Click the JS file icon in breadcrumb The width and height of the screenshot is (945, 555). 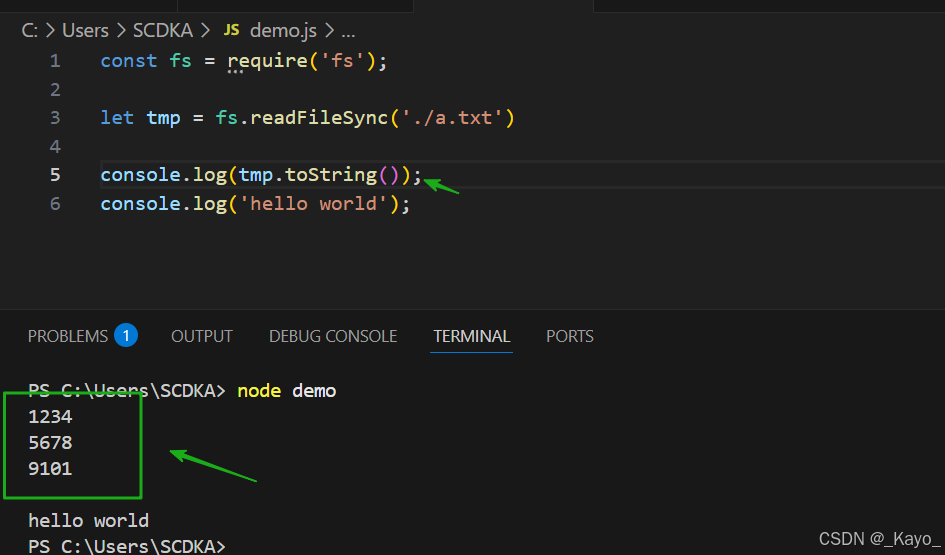coord(231,30)
